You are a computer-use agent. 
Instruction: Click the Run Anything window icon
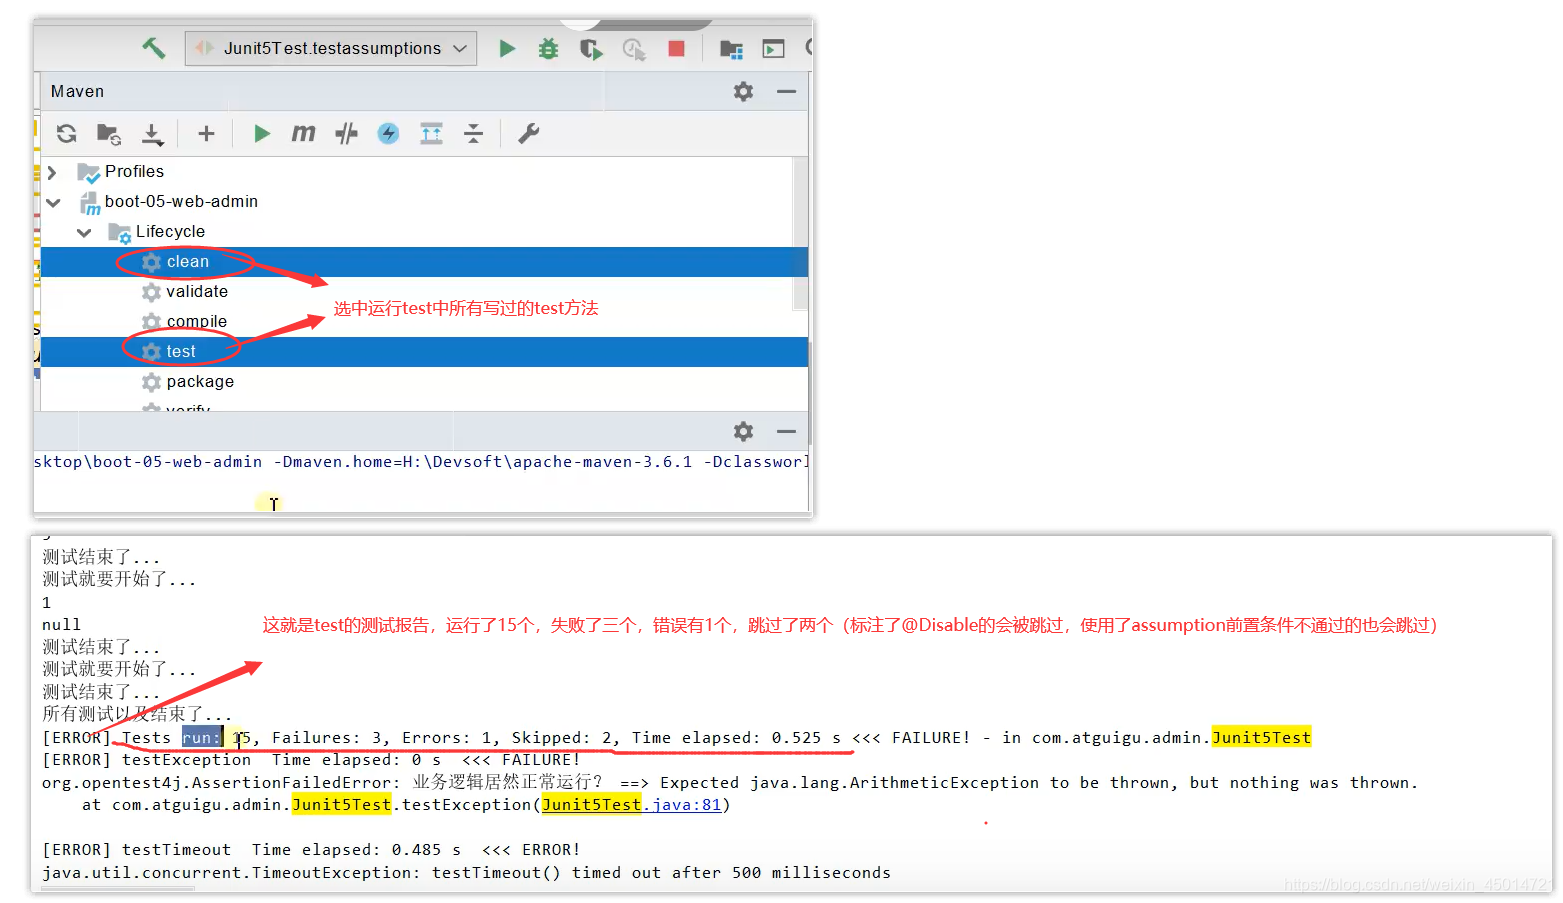click(773, 48)
